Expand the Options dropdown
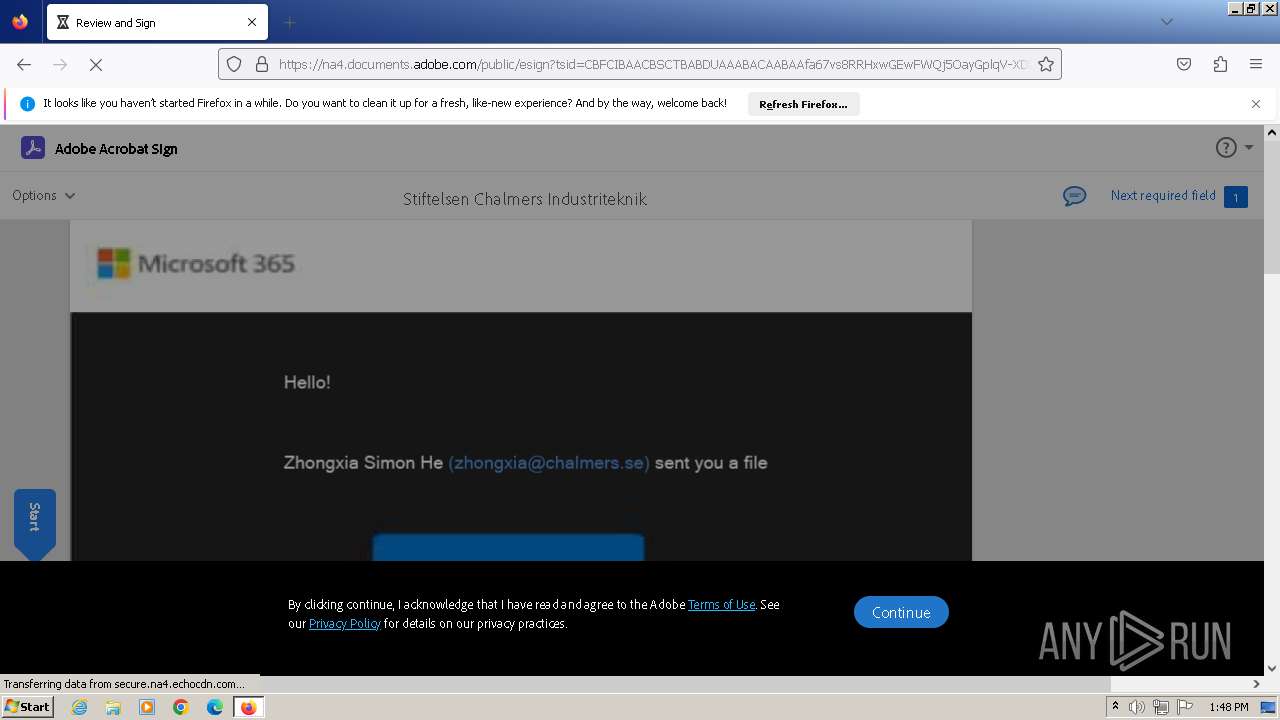Screen dimensions: 1280x720 pyautogui.click(x=44, y=196)
